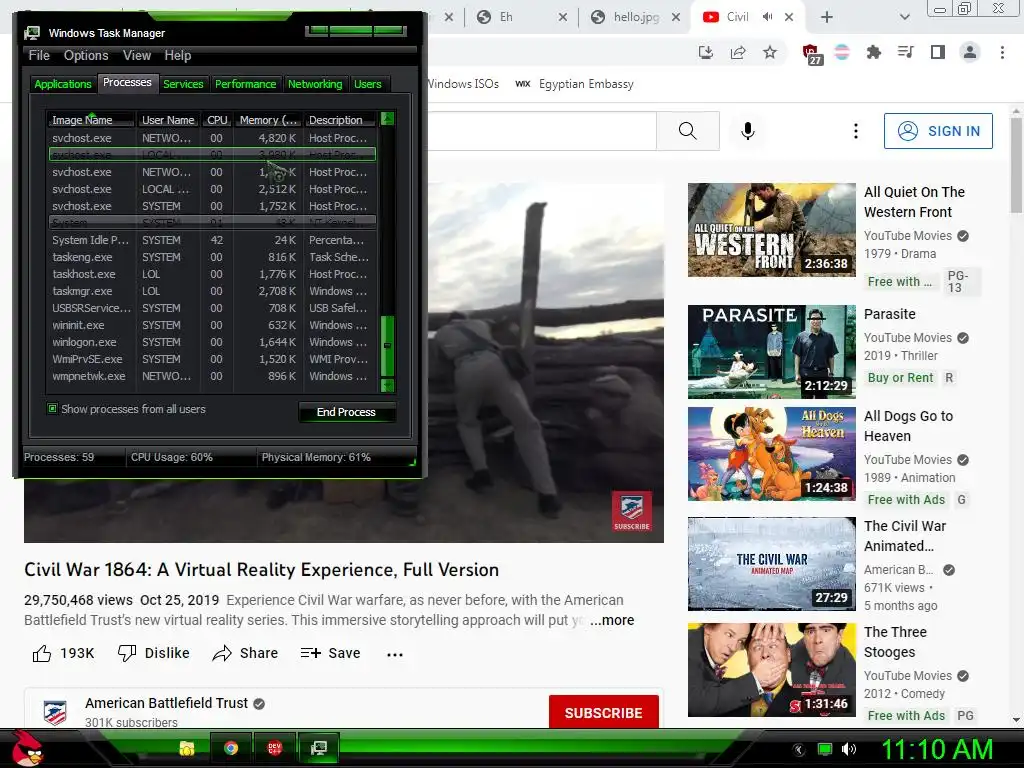Image resolution: width=1024 pixels, height=768 pixels.
Task: Click the SIGN IN button
Action: point(938,131)
